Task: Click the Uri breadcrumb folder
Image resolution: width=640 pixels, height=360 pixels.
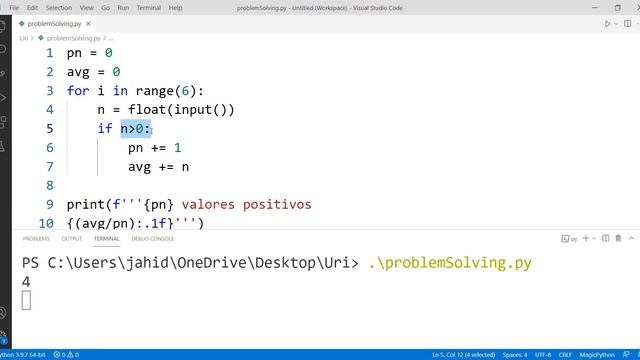Action: [24, 38]
